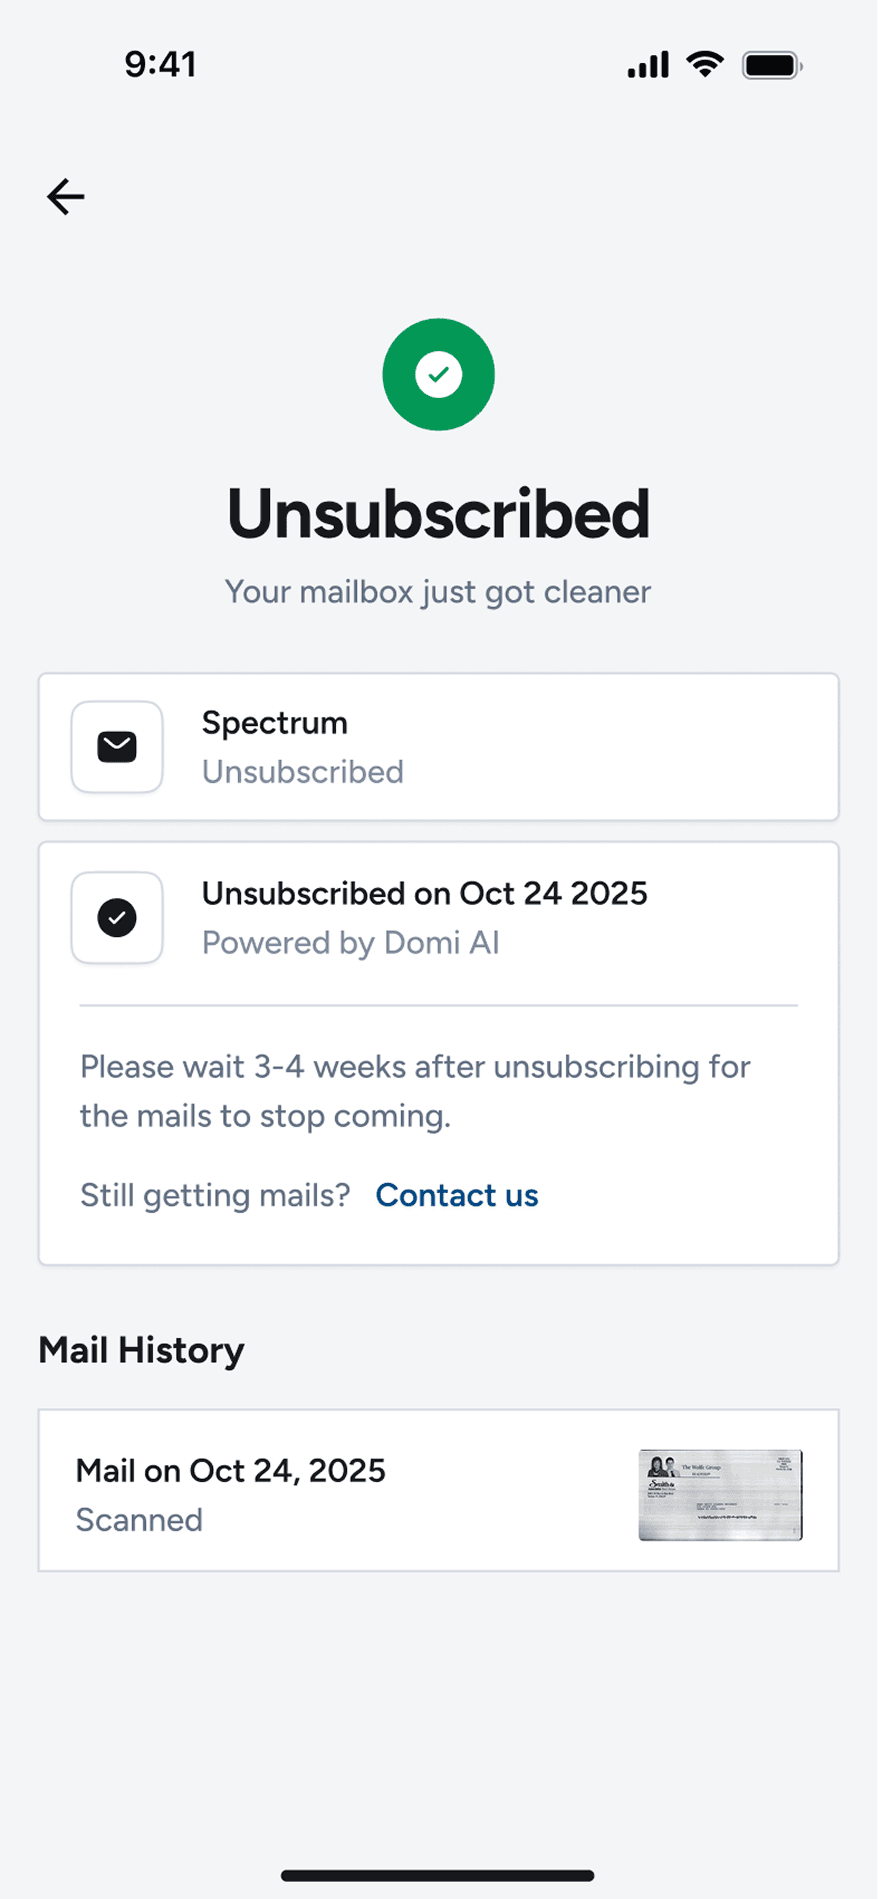878x1899 pixels.
Task: Click the green success checkmark circle
Action: (x=438, y=375)
